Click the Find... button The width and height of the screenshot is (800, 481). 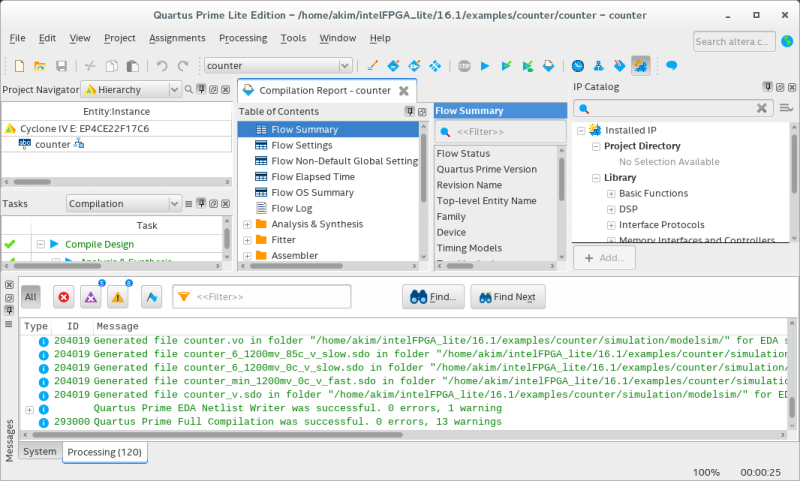click(433, 297)
